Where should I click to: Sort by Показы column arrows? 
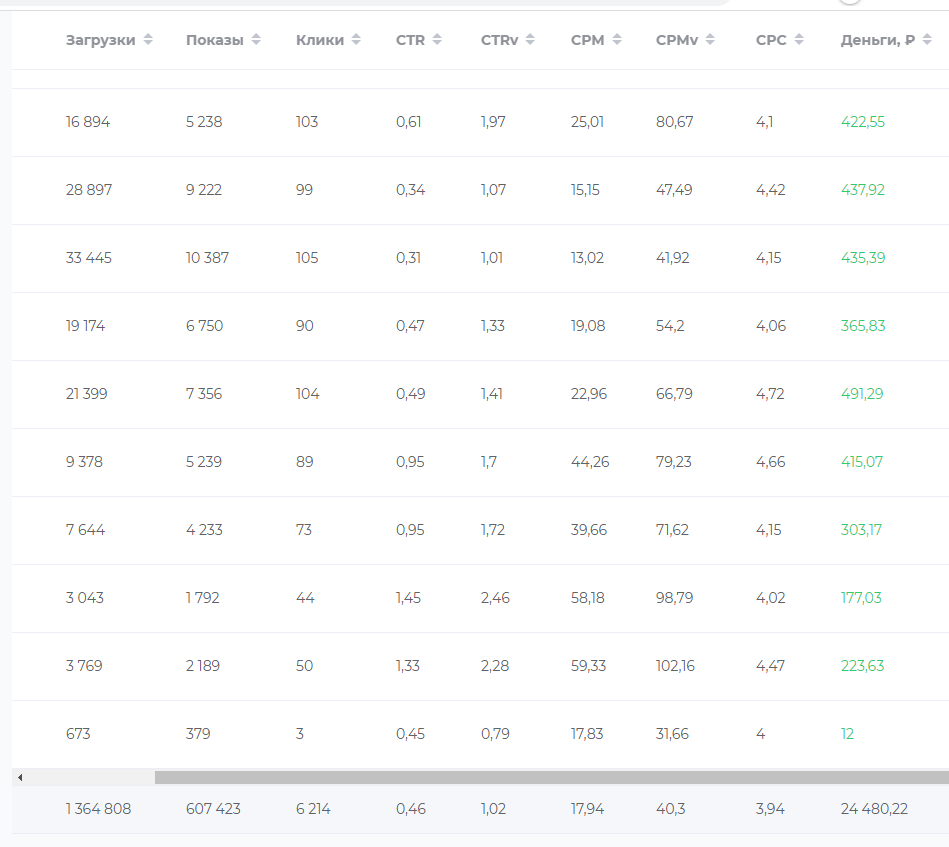click(x=256, y=40)
